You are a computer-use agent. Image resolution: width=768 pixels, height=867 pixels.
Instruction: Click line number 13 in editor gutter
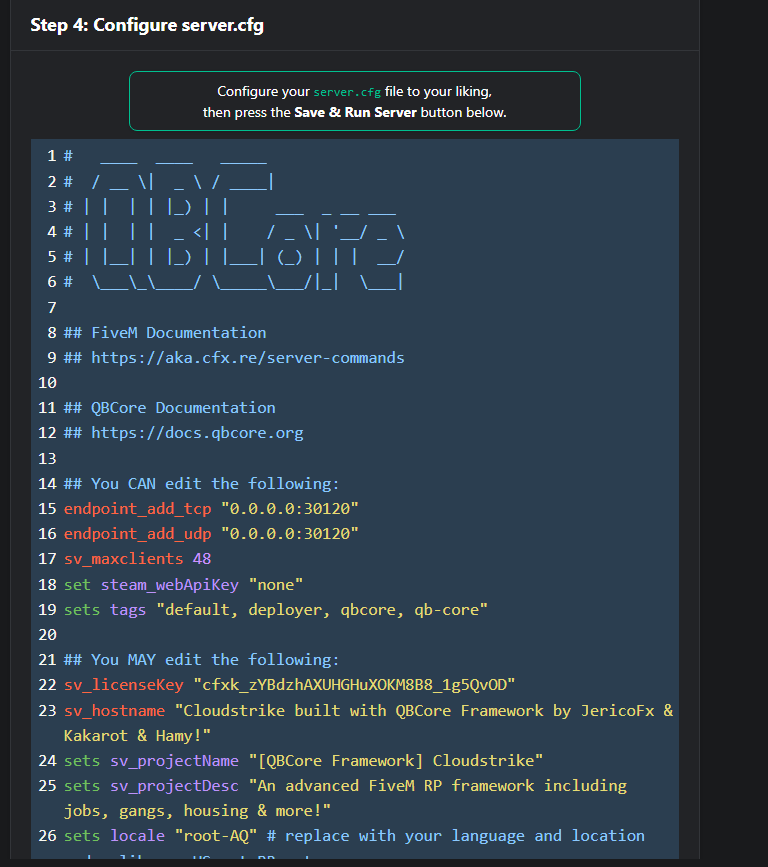pyautogui.click(x=48, y=458)
